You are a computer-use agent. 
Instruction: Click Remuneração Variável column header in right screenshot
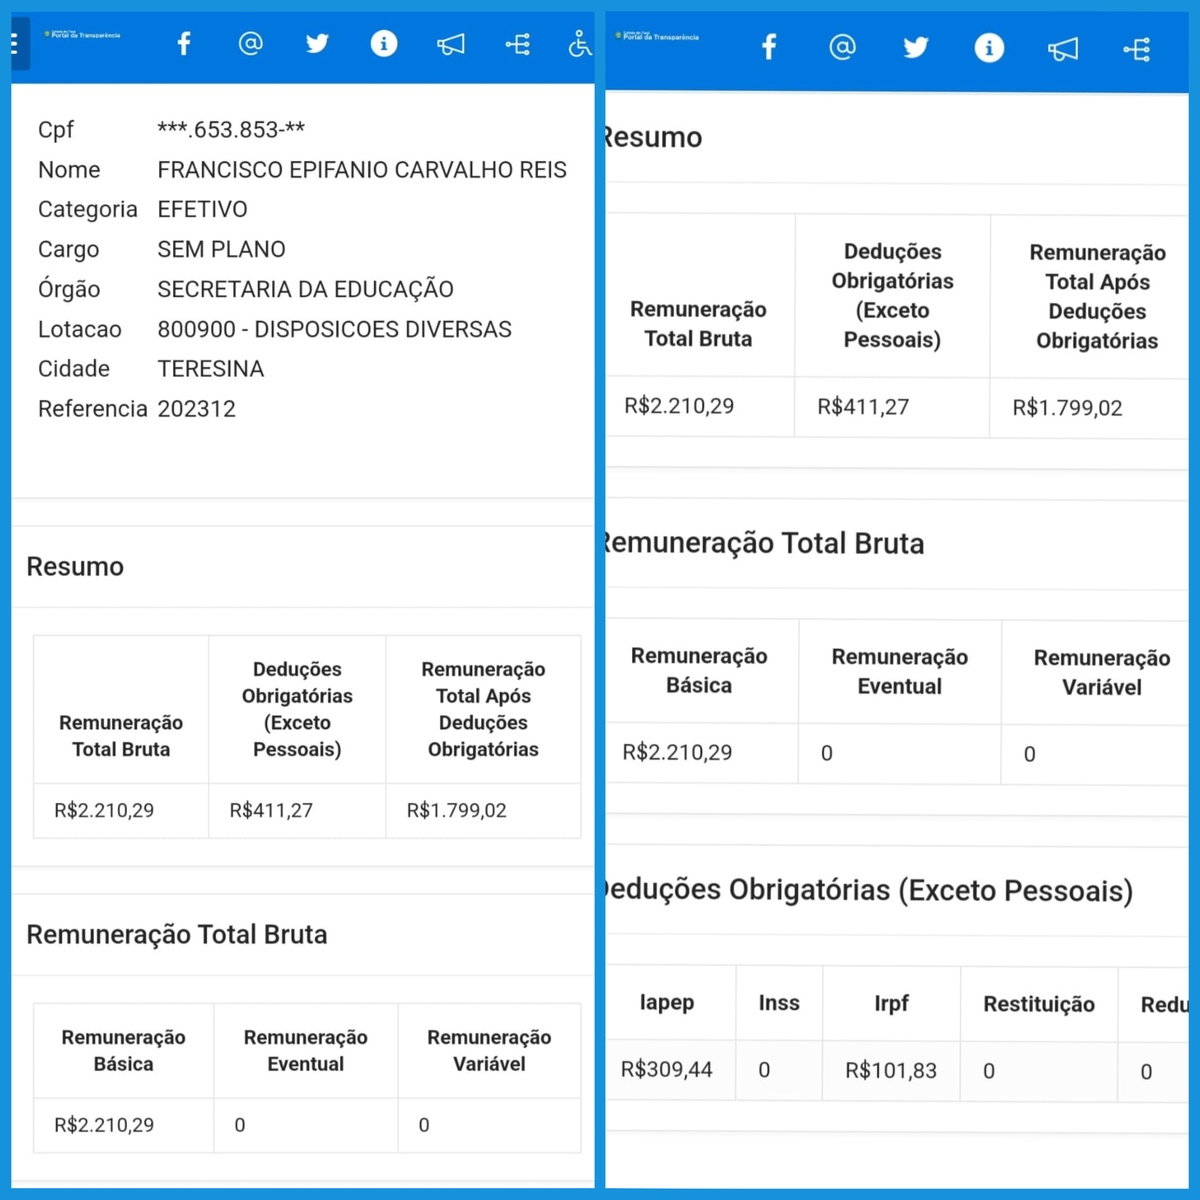(x=1102, y=673)
